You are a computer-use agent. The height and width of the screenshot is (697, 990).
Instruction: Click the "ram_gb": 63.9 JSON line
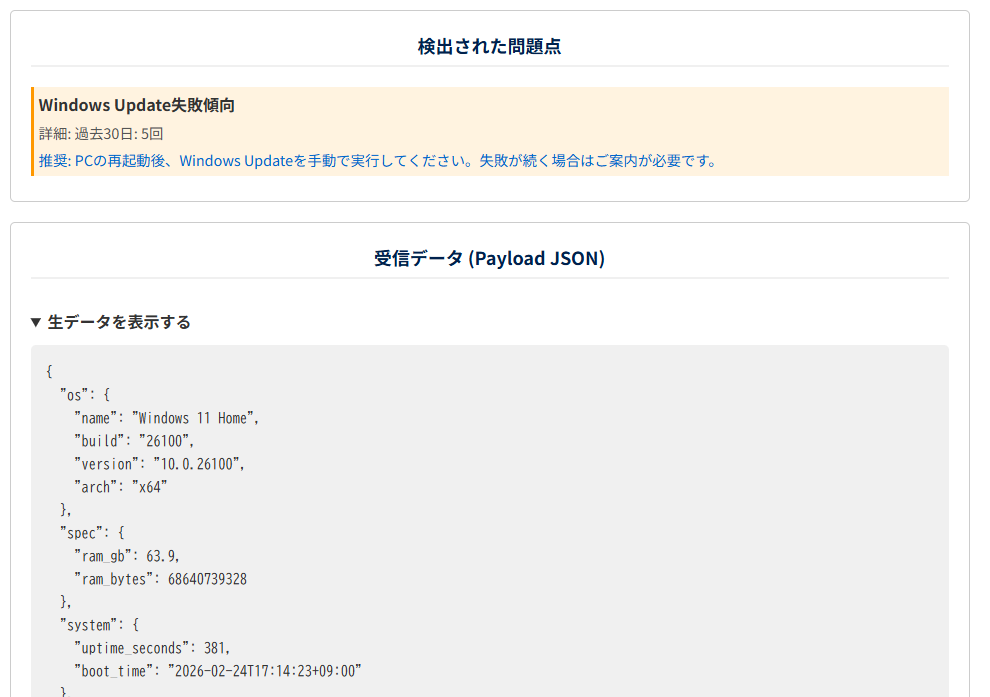click(126, 556)
